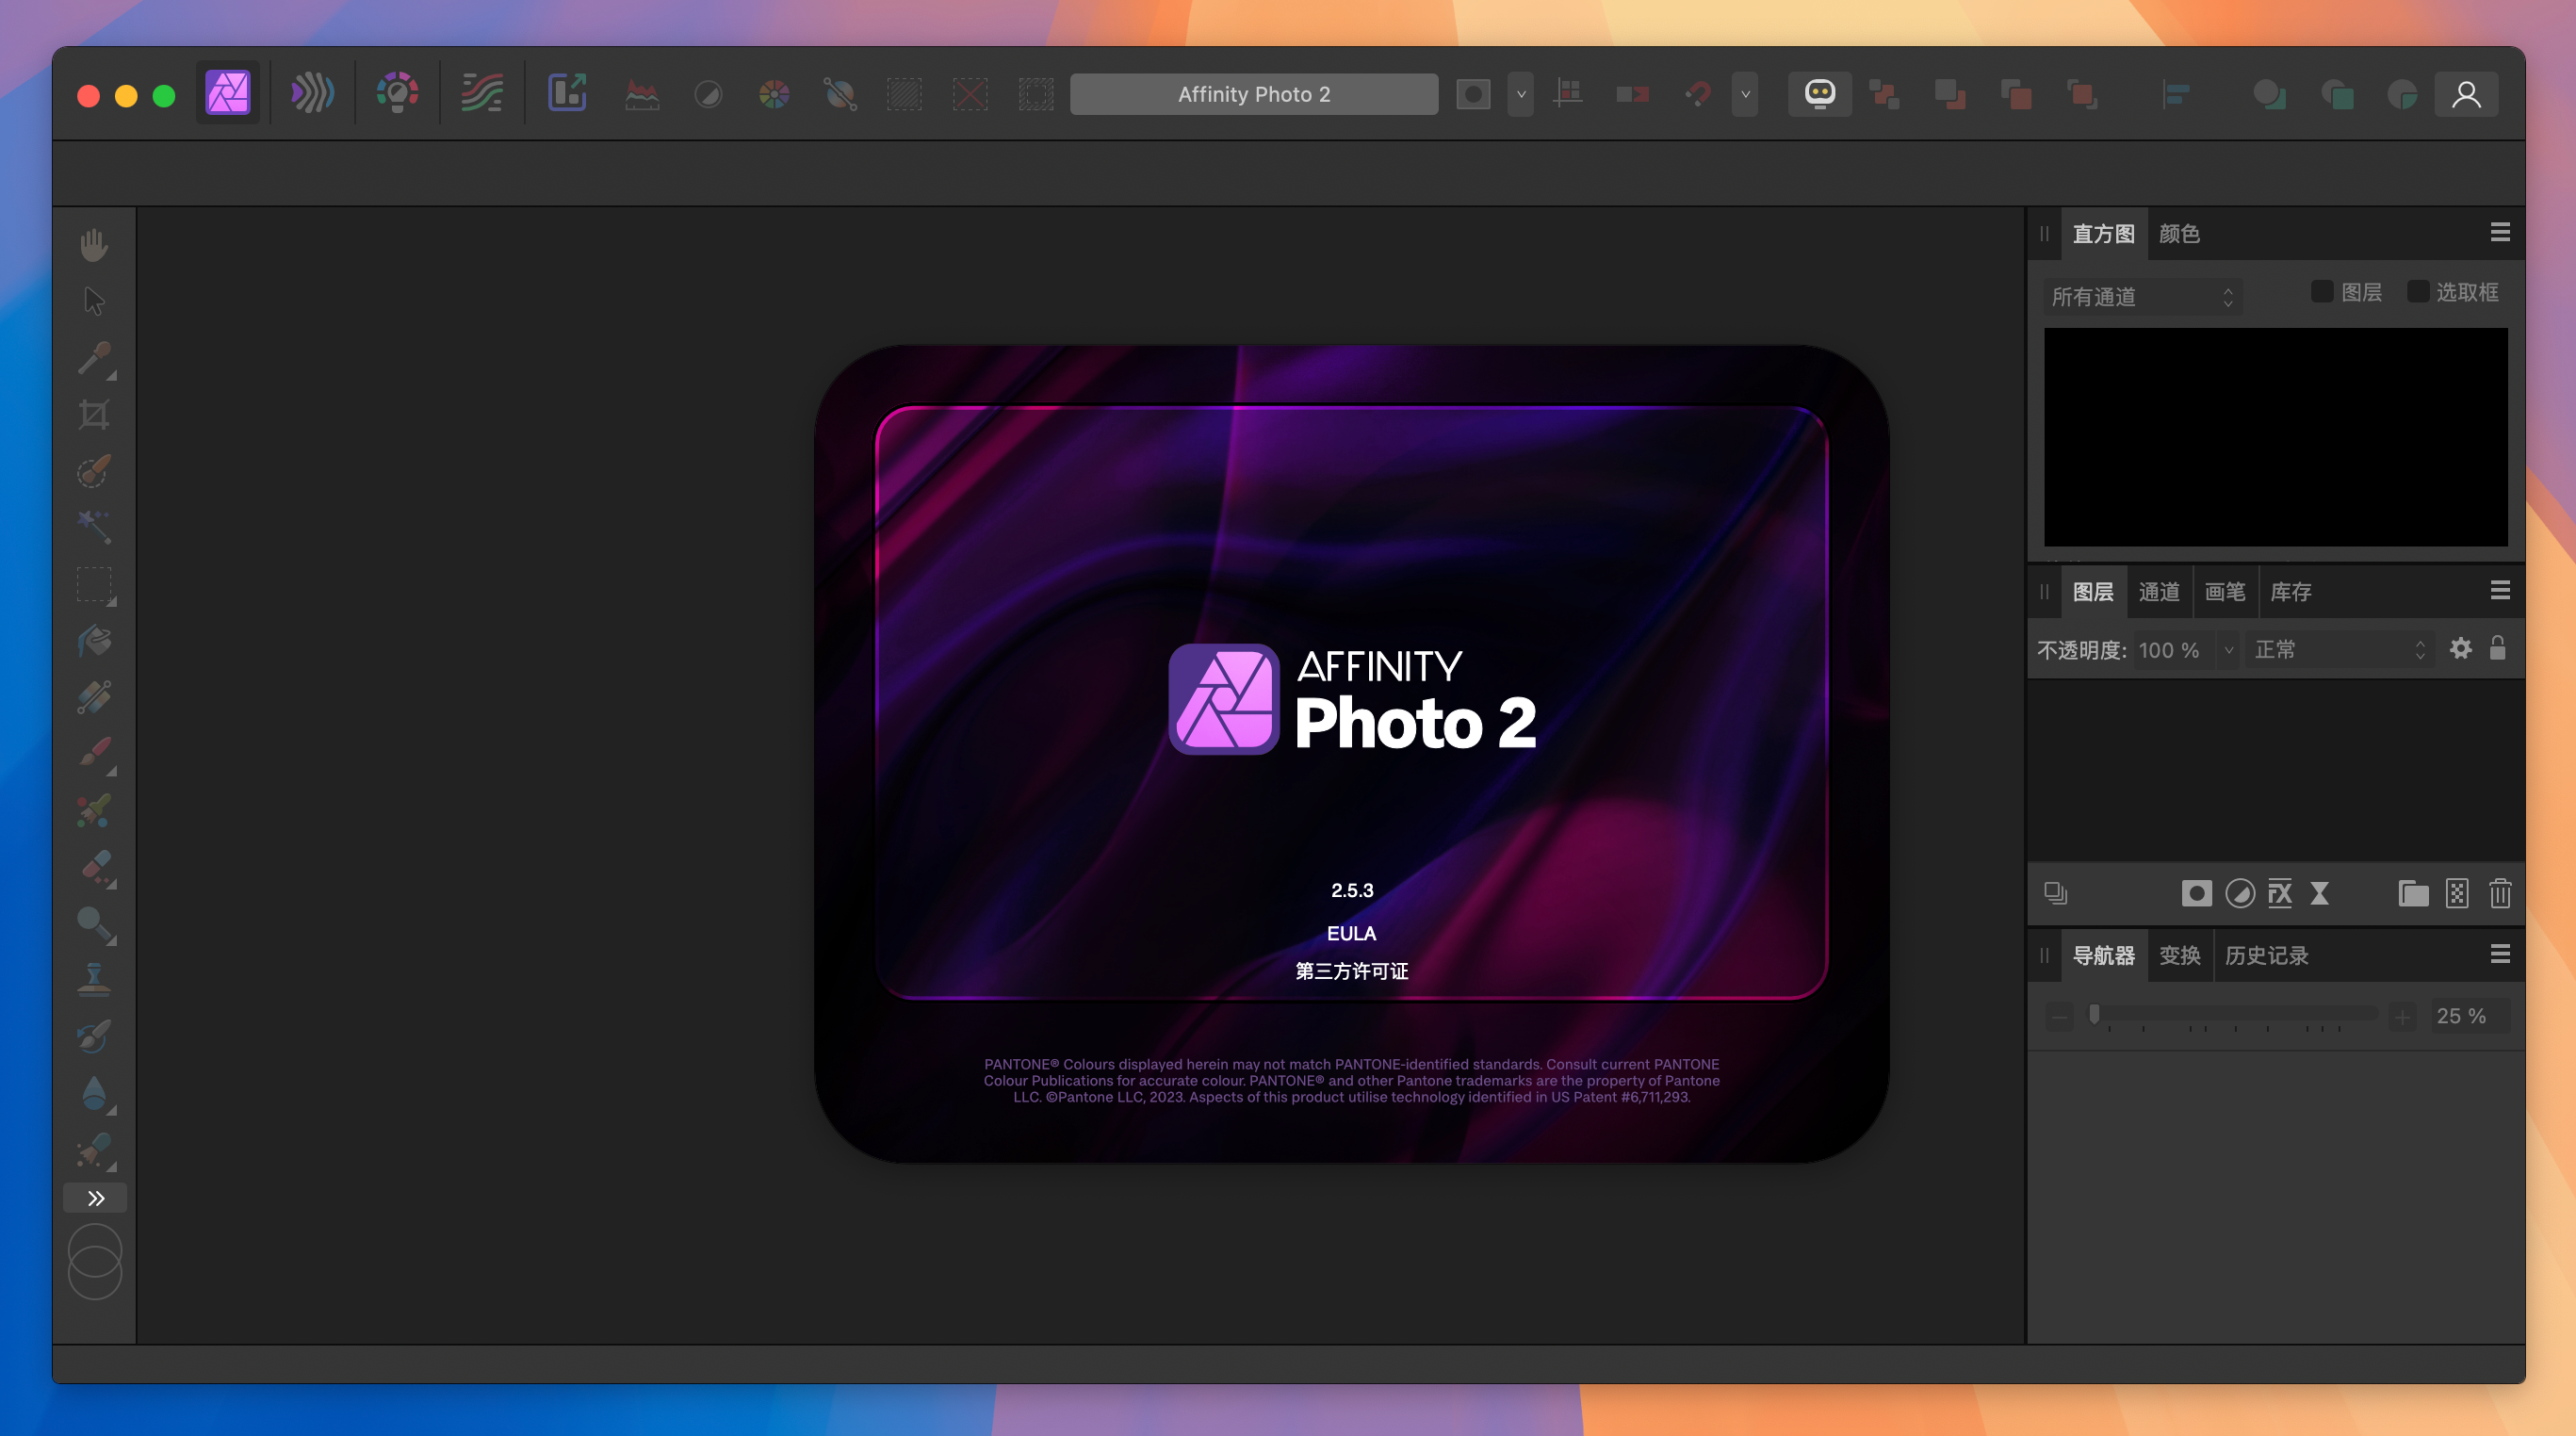Select the View (hand) tool
The width and height of the screenshot is (2576, 1436).
coord(94,245)
